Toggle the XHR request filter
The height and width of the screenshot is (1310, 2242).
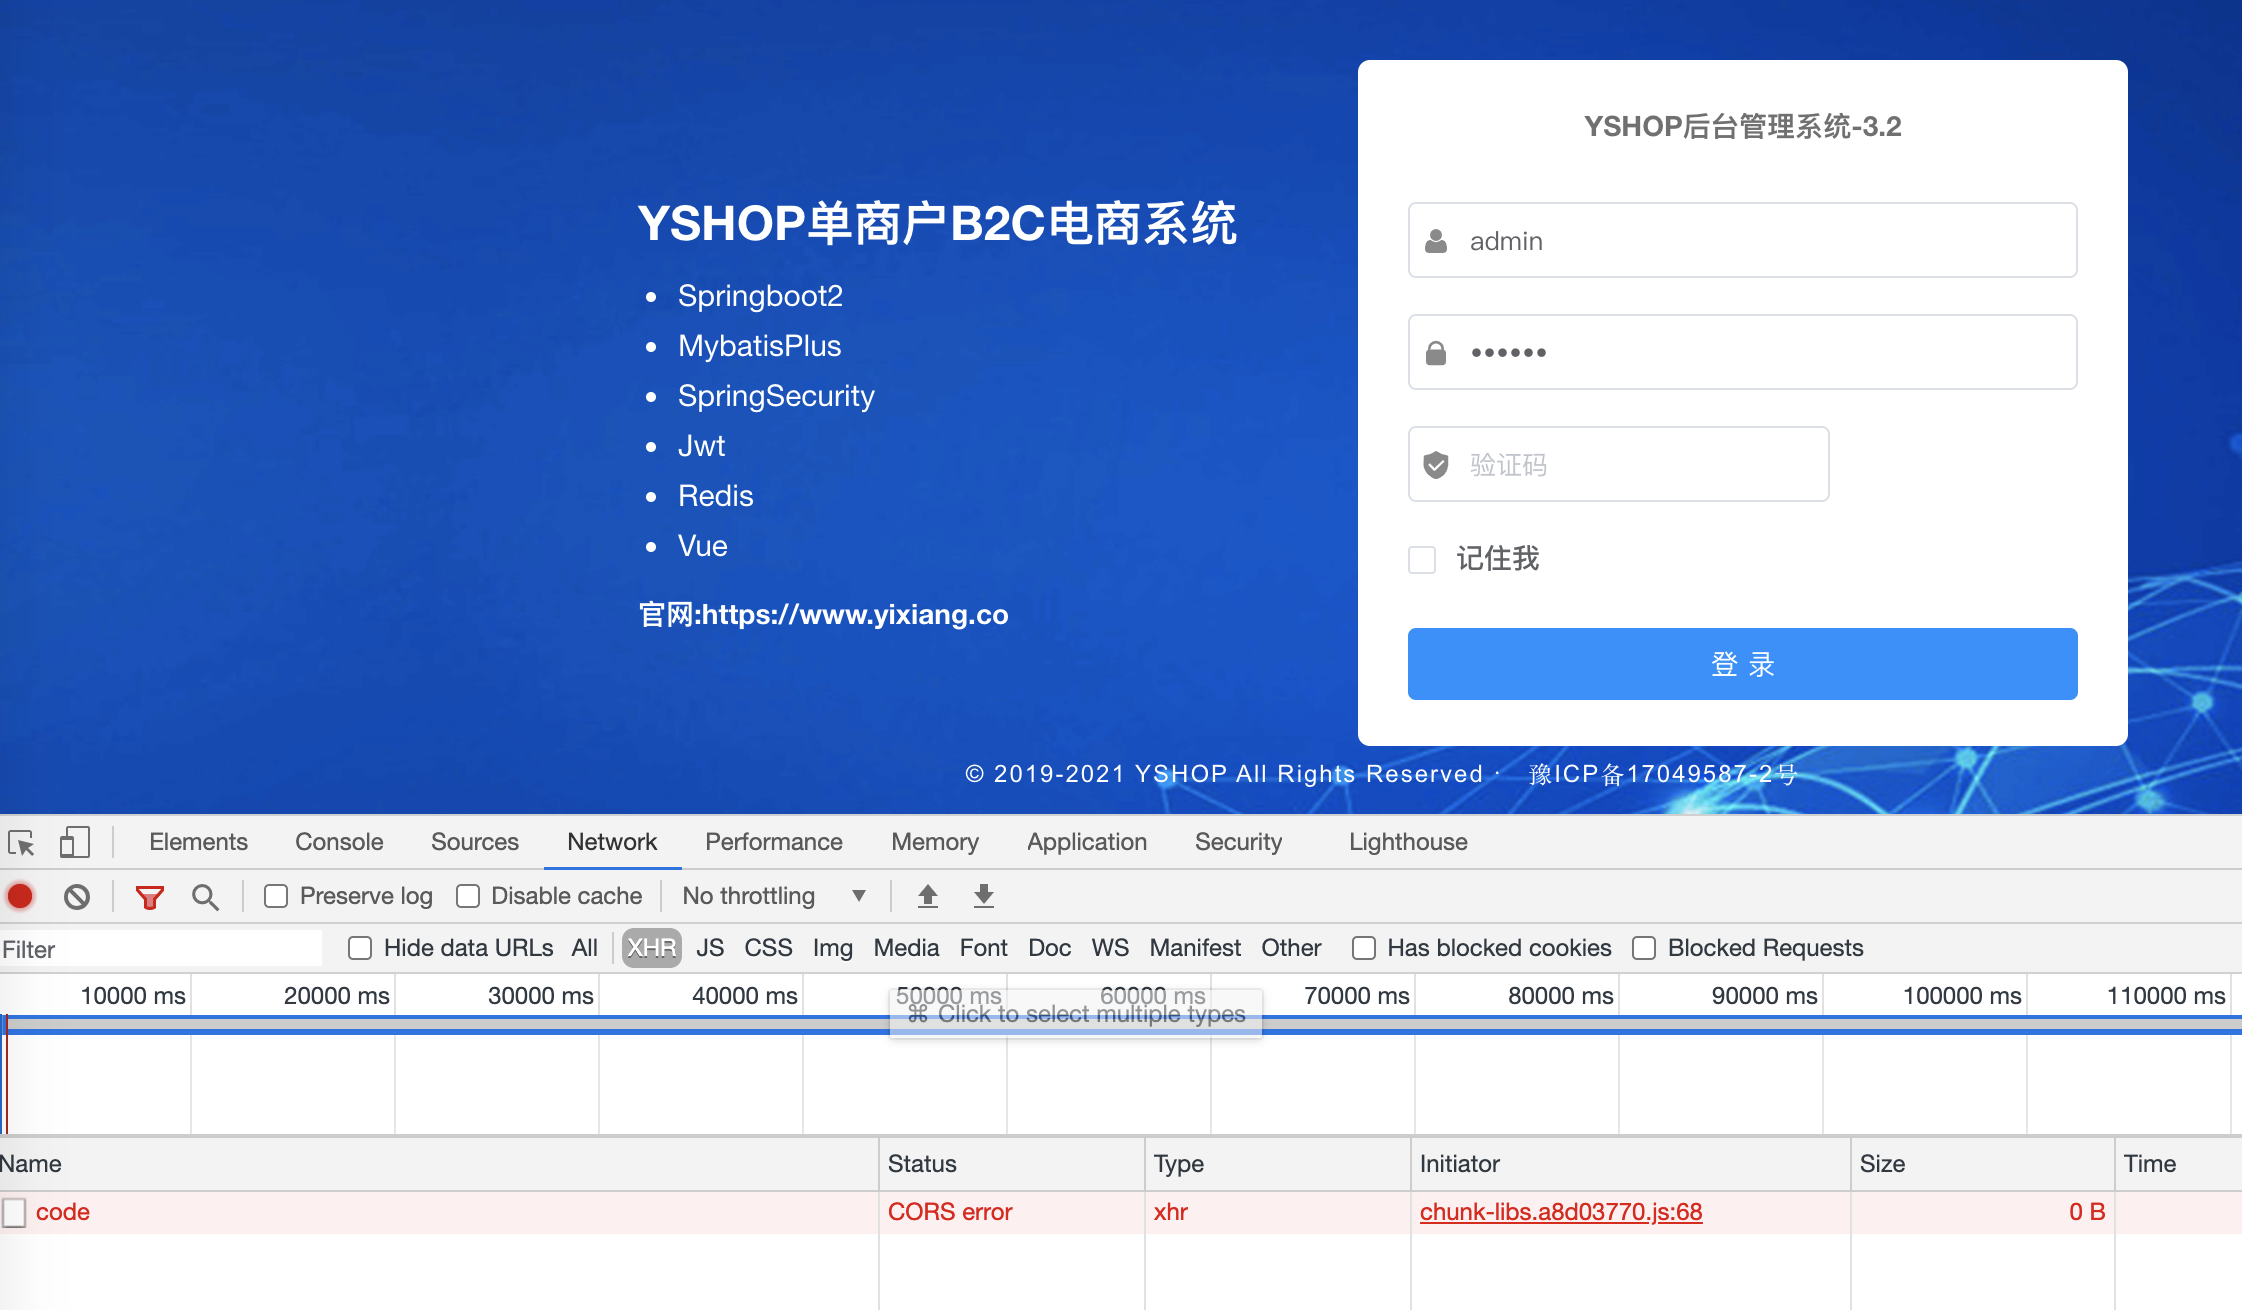[x=652, y=948]
